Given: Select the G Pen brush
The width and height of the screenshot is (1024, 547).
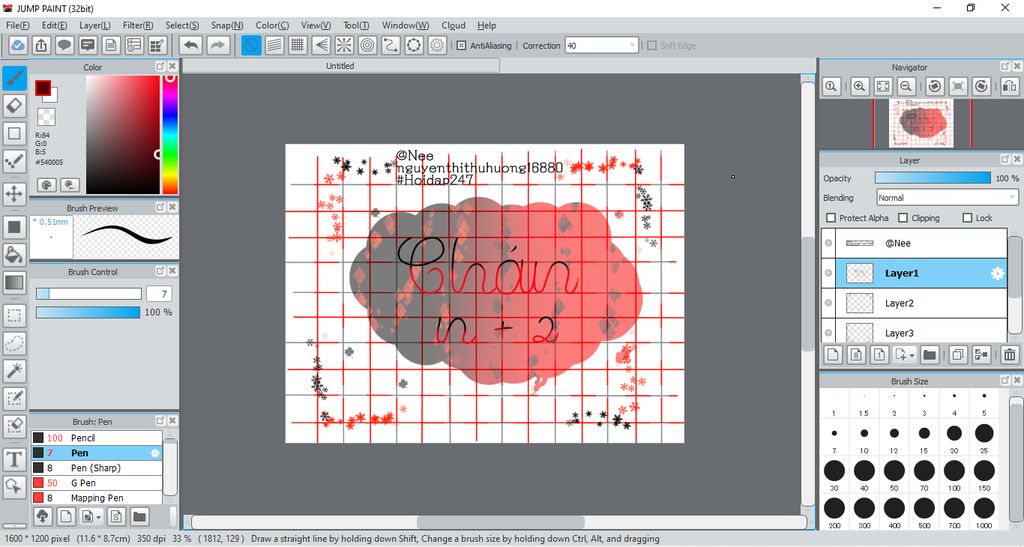Looking at the screenshot, I should 97,483.
